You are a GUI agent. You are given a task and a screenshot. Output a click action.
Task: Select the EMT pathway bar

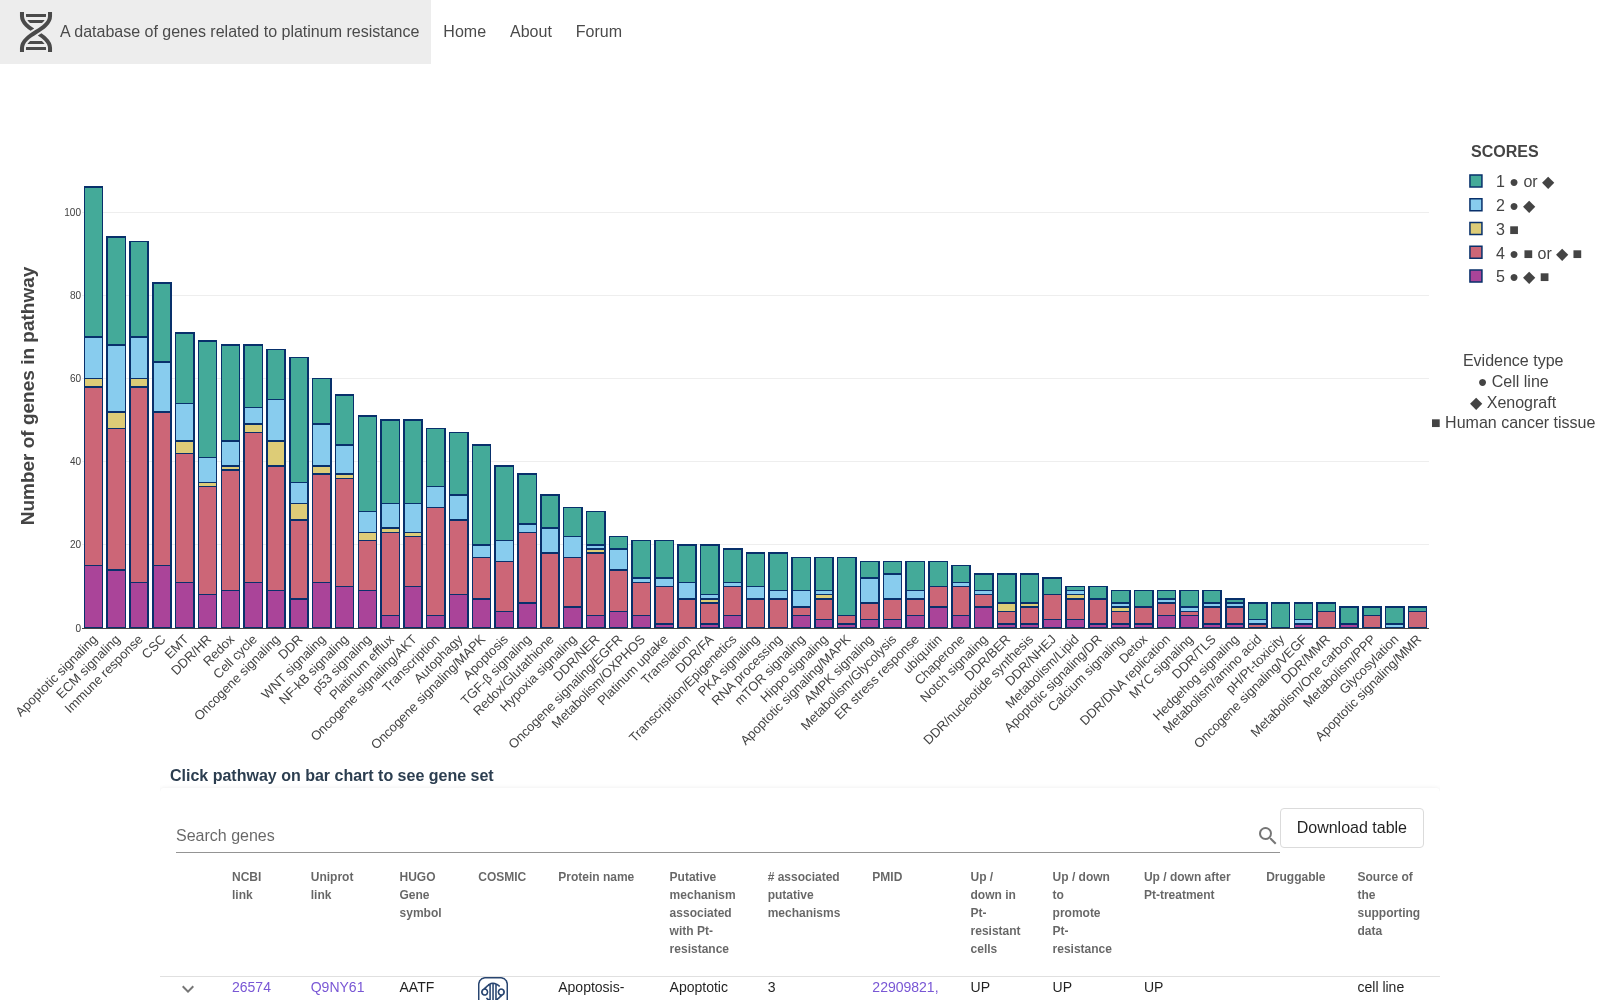(185, 480)
